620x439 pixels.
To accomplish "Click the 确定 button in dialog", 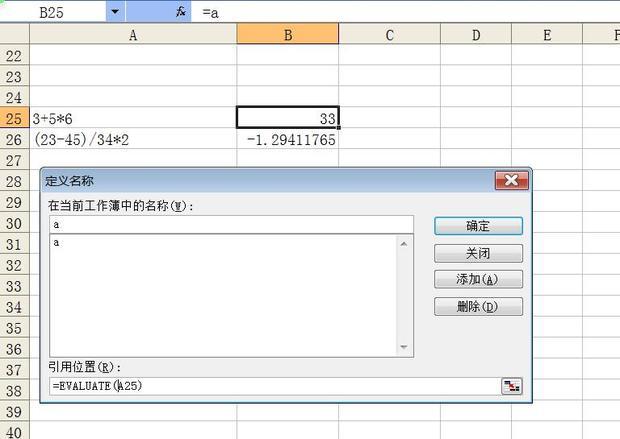I will pyautogui.click(x=478, y=226).
